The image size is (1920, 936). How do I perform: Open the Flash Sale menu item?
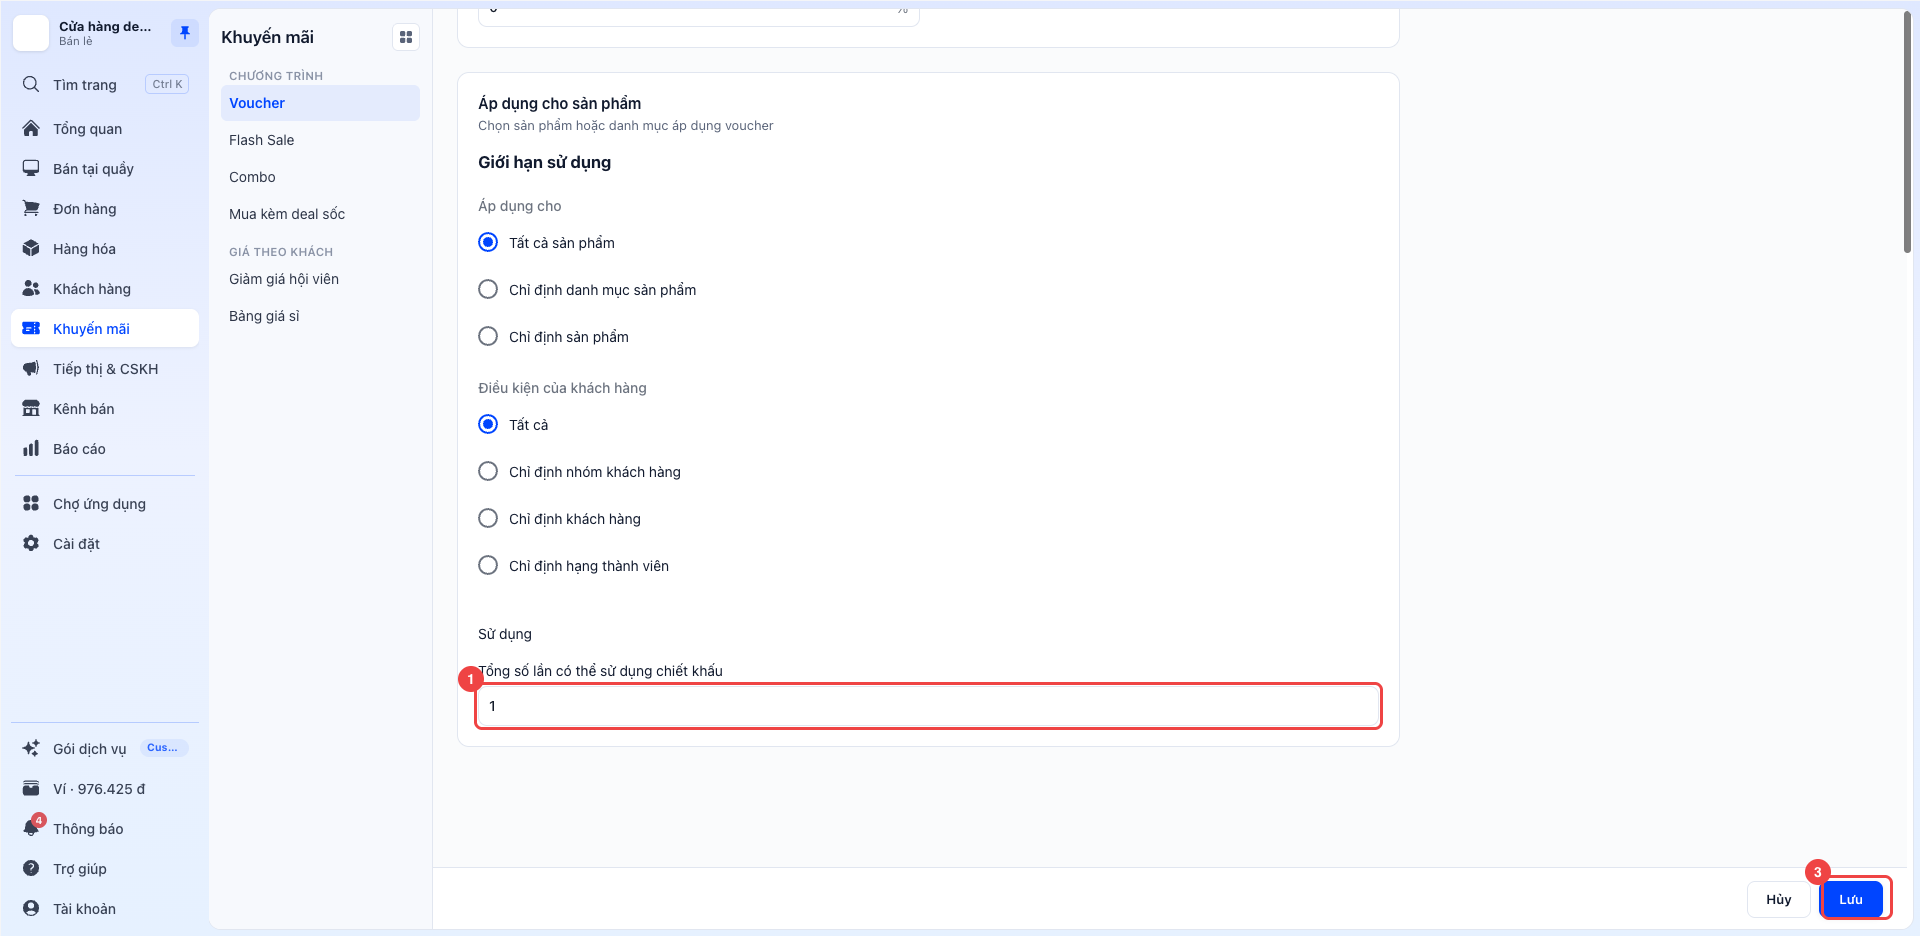[320, 140]
